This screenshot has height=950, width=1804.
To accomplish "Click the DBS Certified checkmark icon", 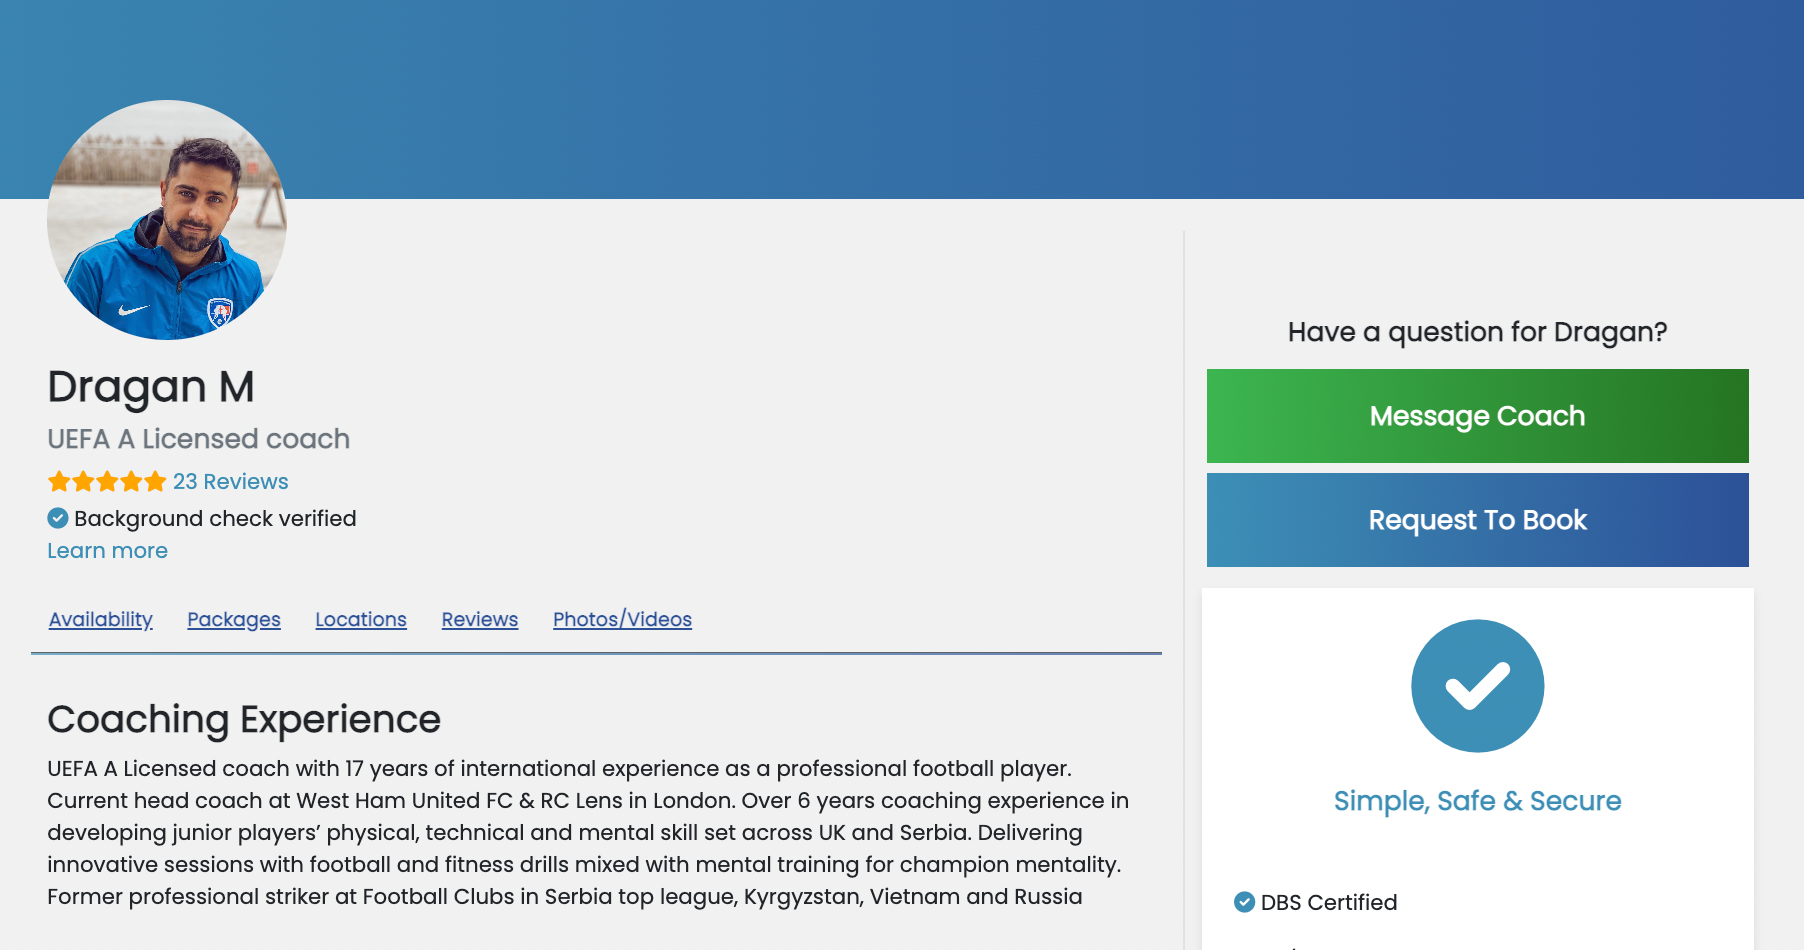I will click(1244, 902).
